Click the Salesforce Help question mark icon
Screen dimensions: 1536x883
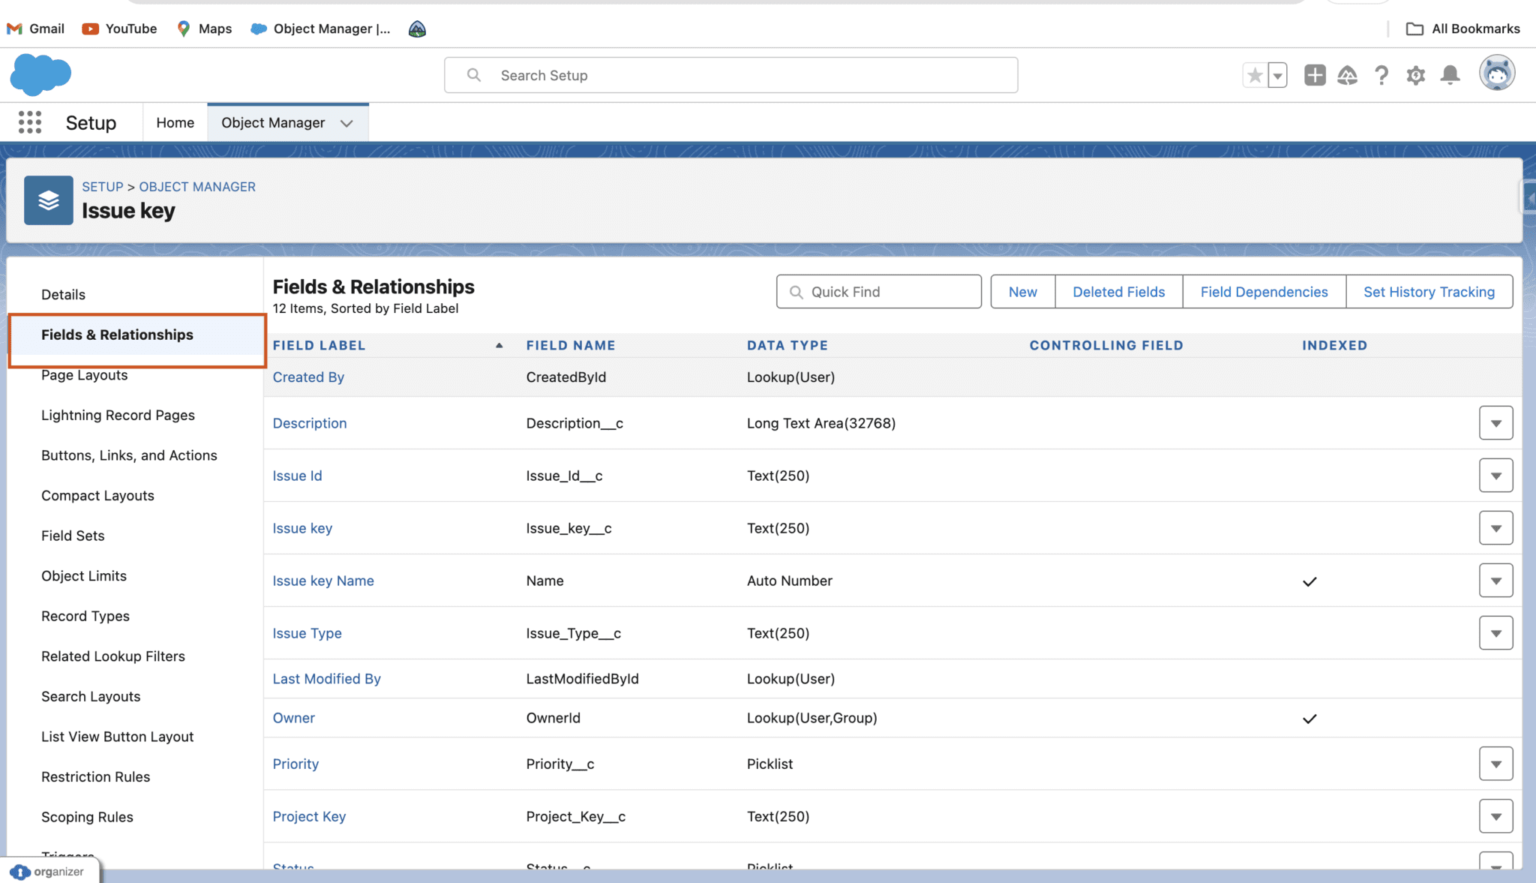coord(1381,75)
